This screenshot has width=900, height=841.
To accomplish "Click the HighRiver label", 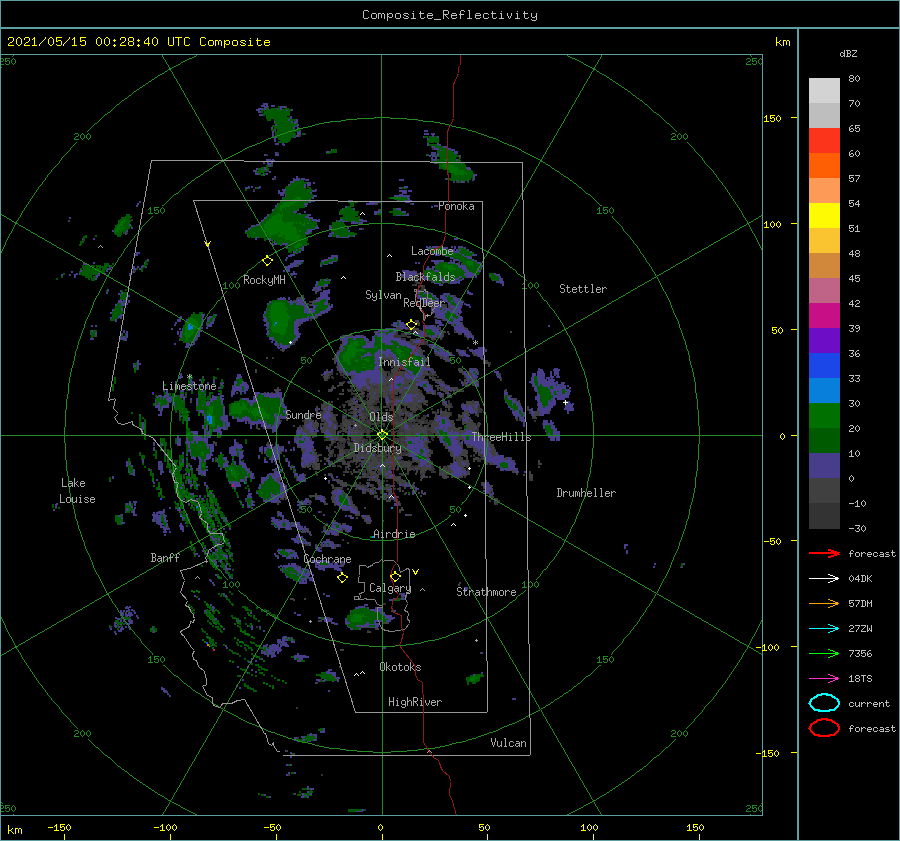I will click(x=415, y=702).
